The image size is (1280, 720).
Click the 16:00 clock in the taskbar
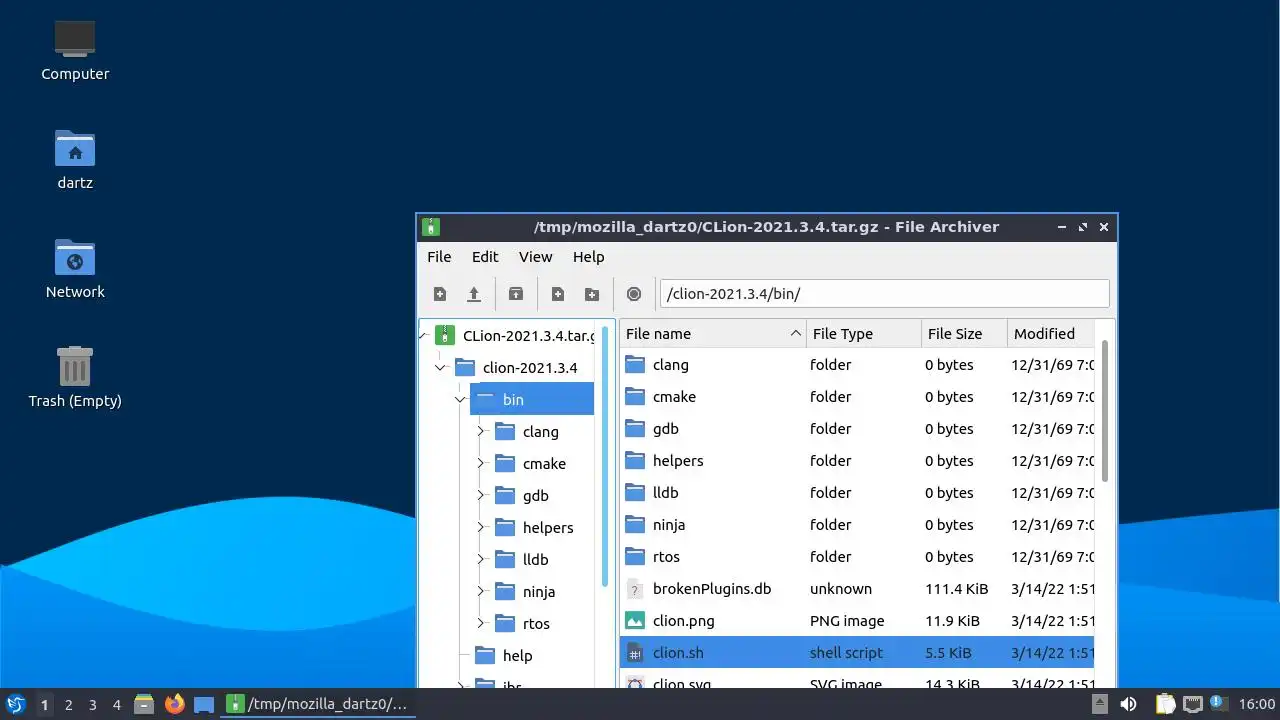(1257, 704)
